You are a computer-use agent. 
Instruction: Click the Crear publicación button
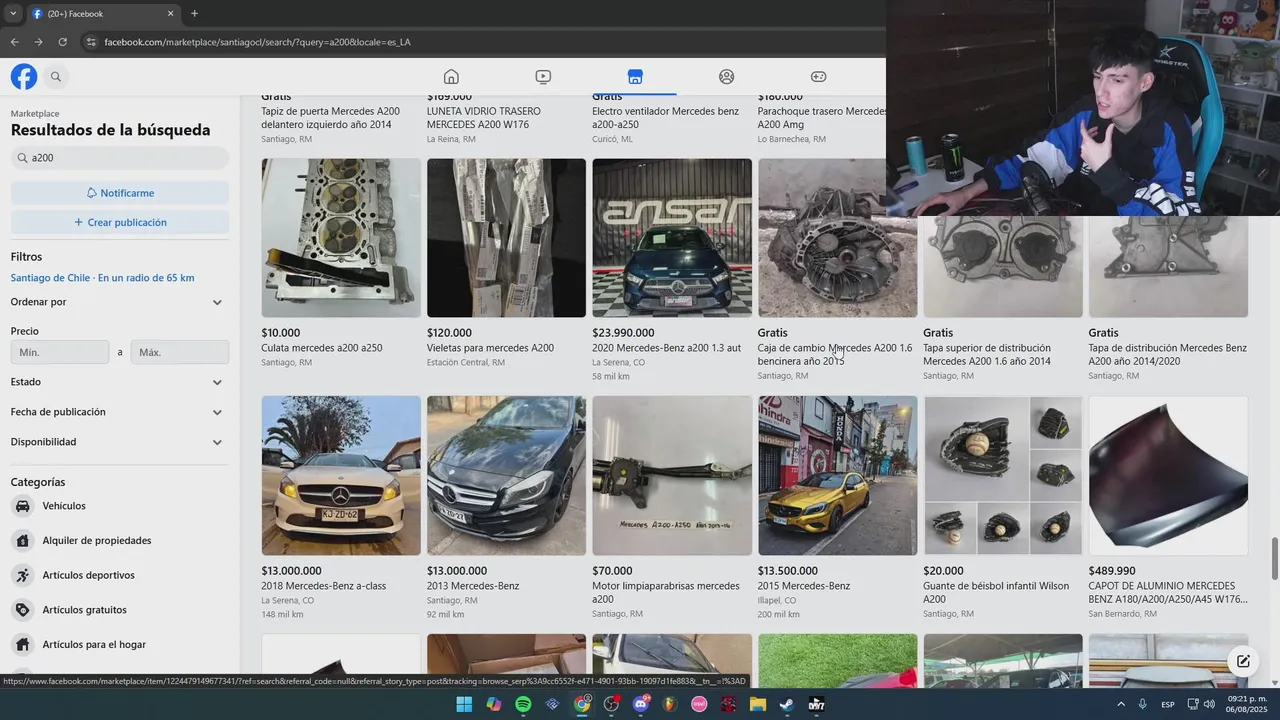(x=120, y=222)
